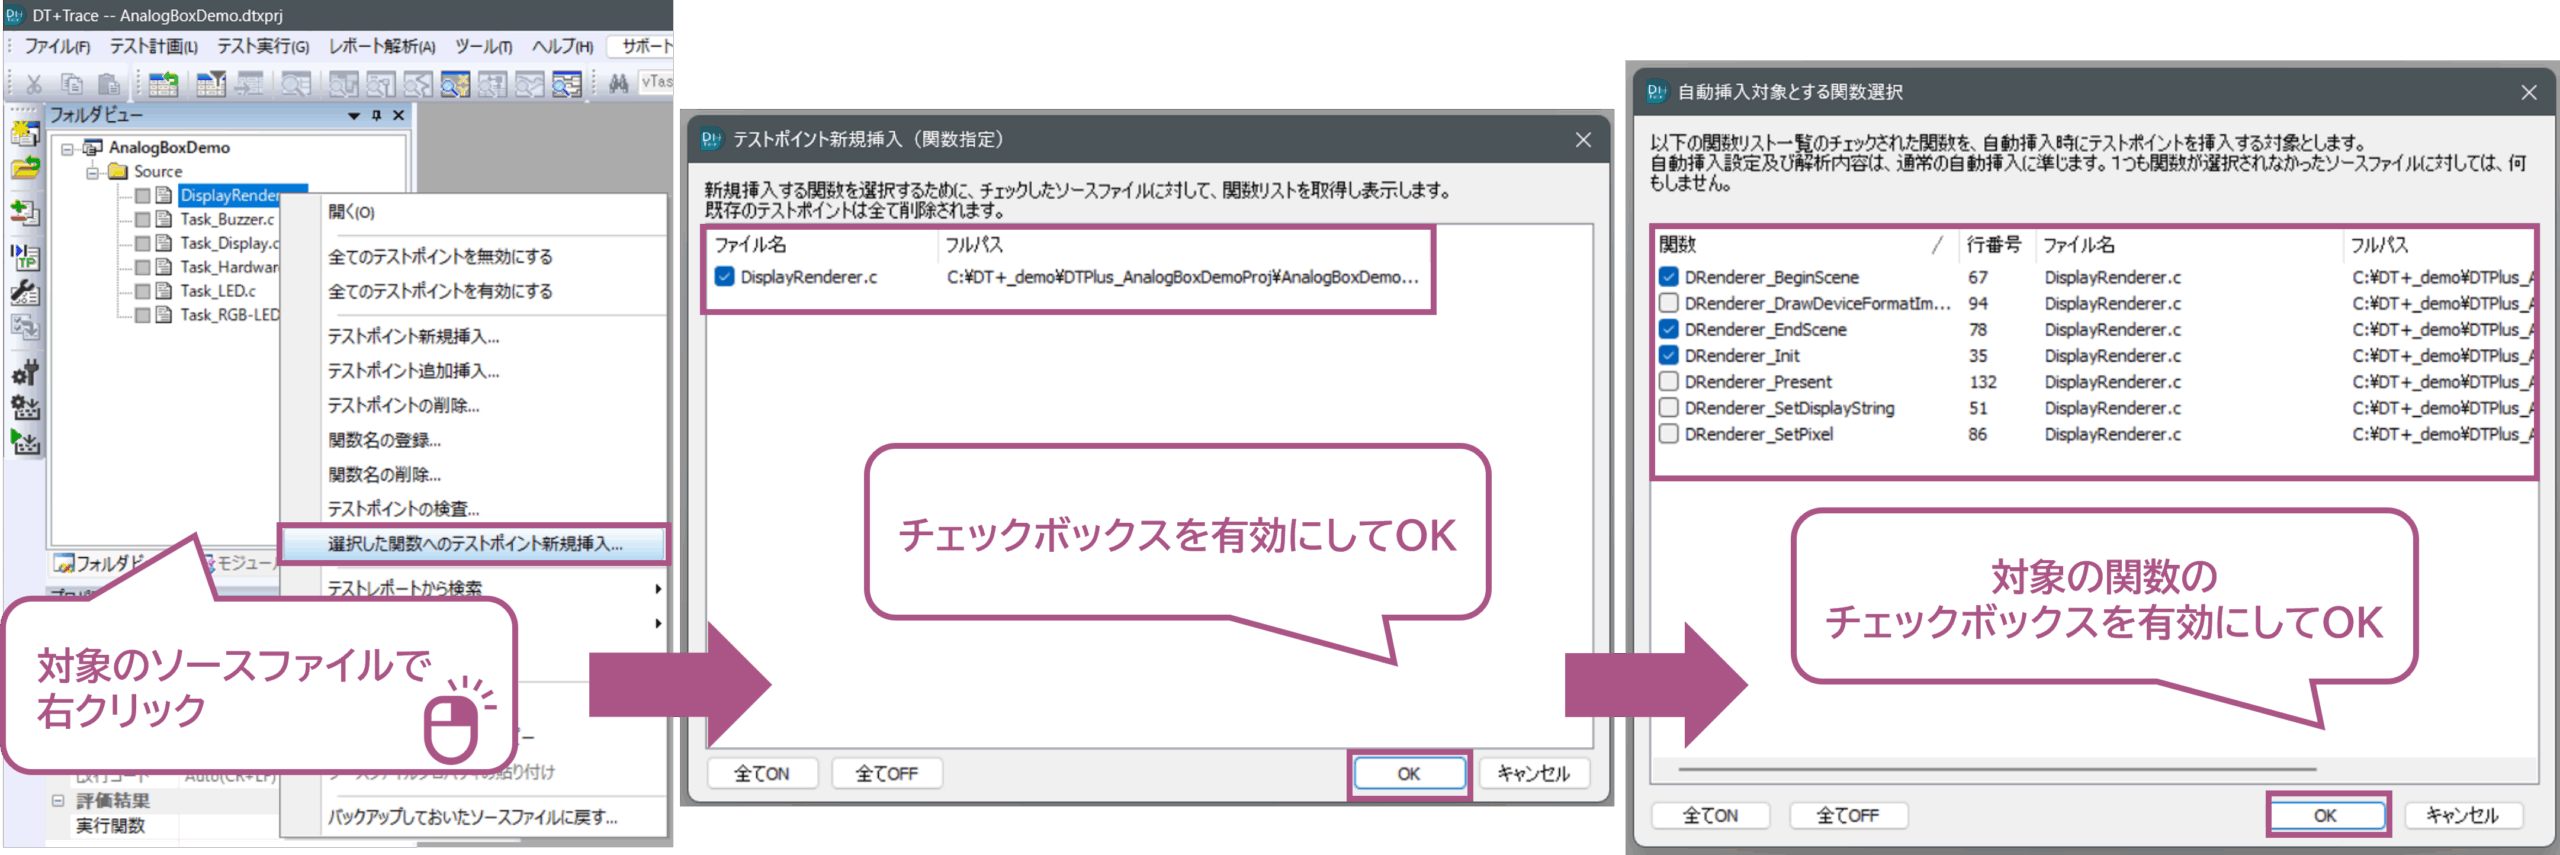The height and width of the screenshot is (855, 2560).
Task: Uncheck the DisplayRenderer.c file checkbox
Action: pyautogui.click(x=725, y=277)
